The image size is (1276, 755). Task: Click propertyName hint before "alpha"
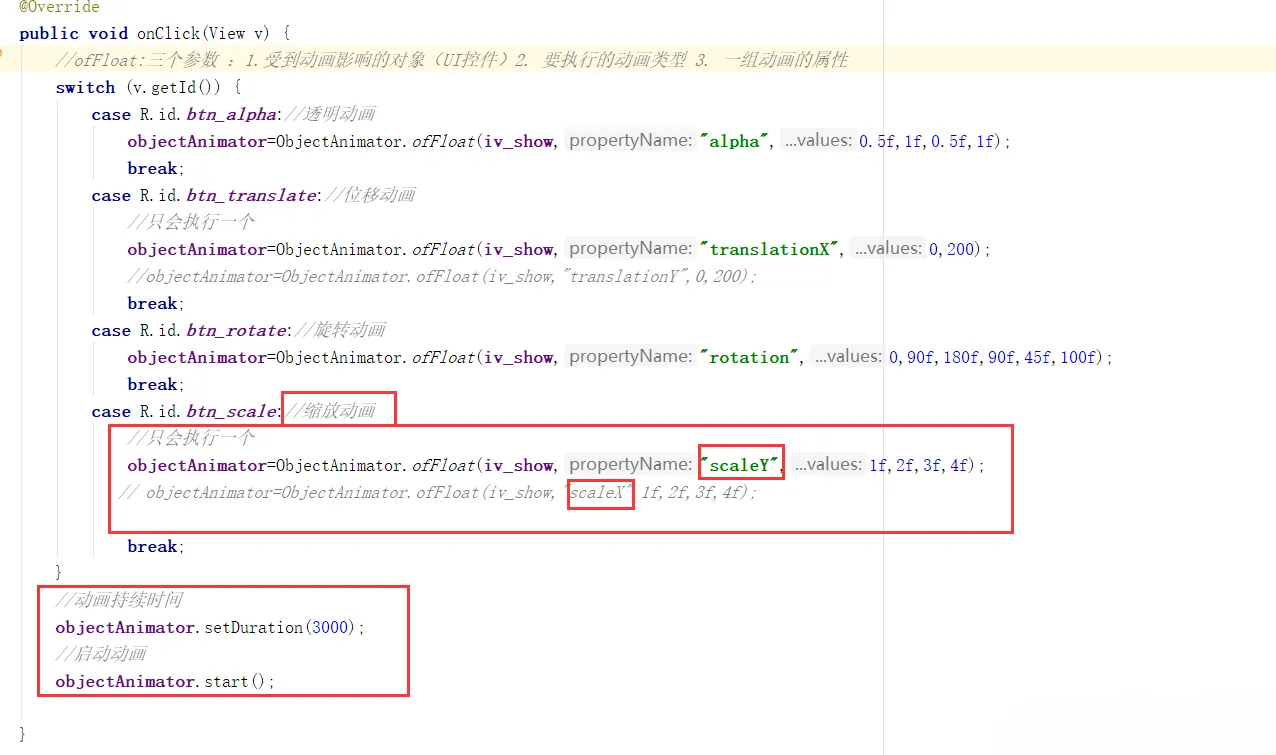[x=630, y=141]
